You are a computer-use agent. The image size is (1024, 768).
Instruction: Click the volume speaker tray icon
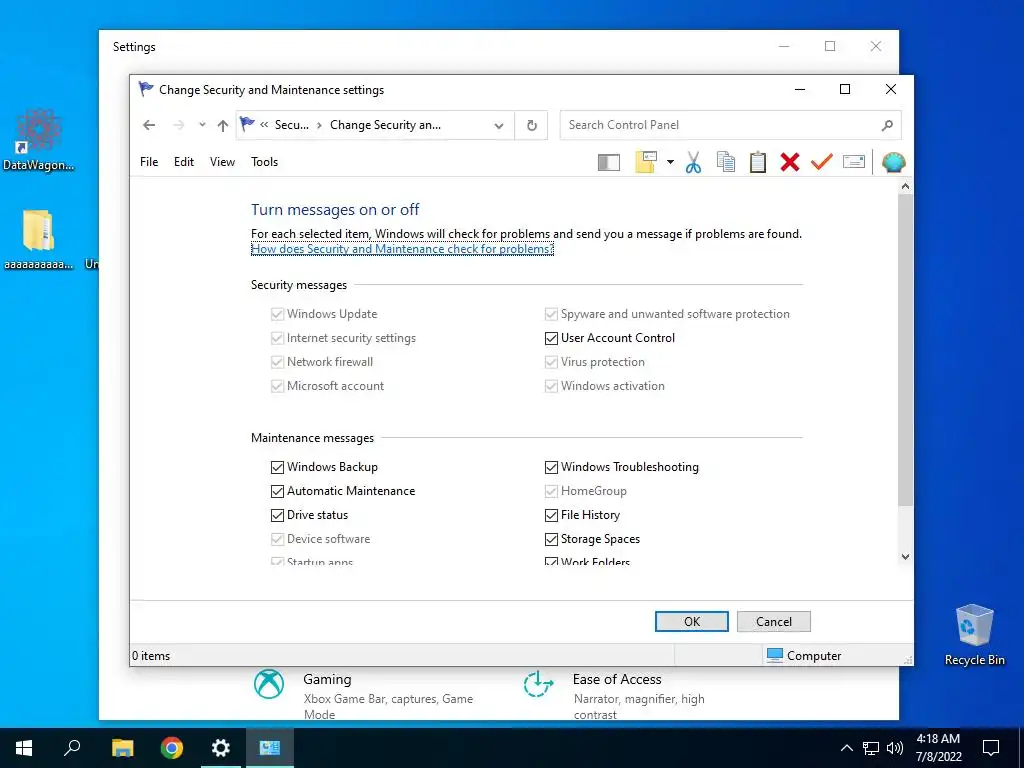(895, 748)
